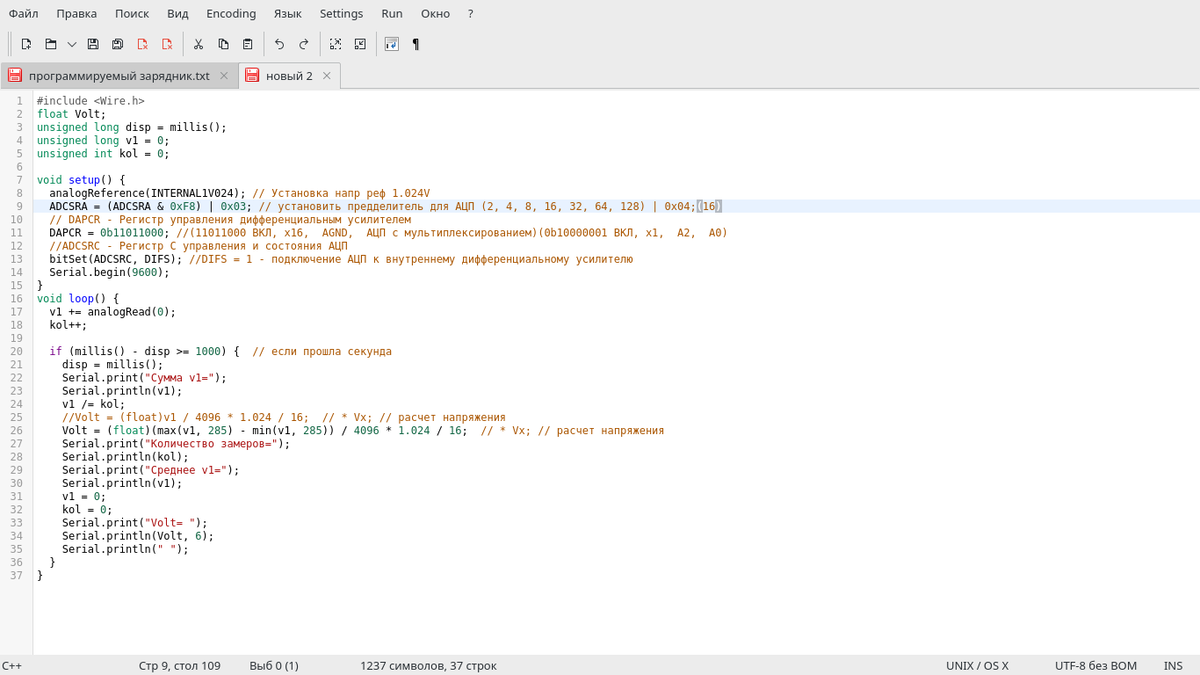Copy selection with the copy icon
This screenshot has height=675, width=1200.
223,44
